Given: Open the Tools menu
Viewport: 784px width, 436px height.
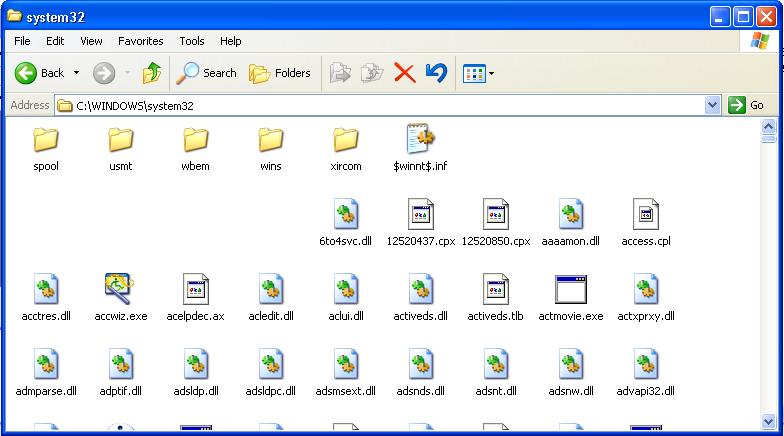Looking at the screenshot, I should [x=192, y=41].
